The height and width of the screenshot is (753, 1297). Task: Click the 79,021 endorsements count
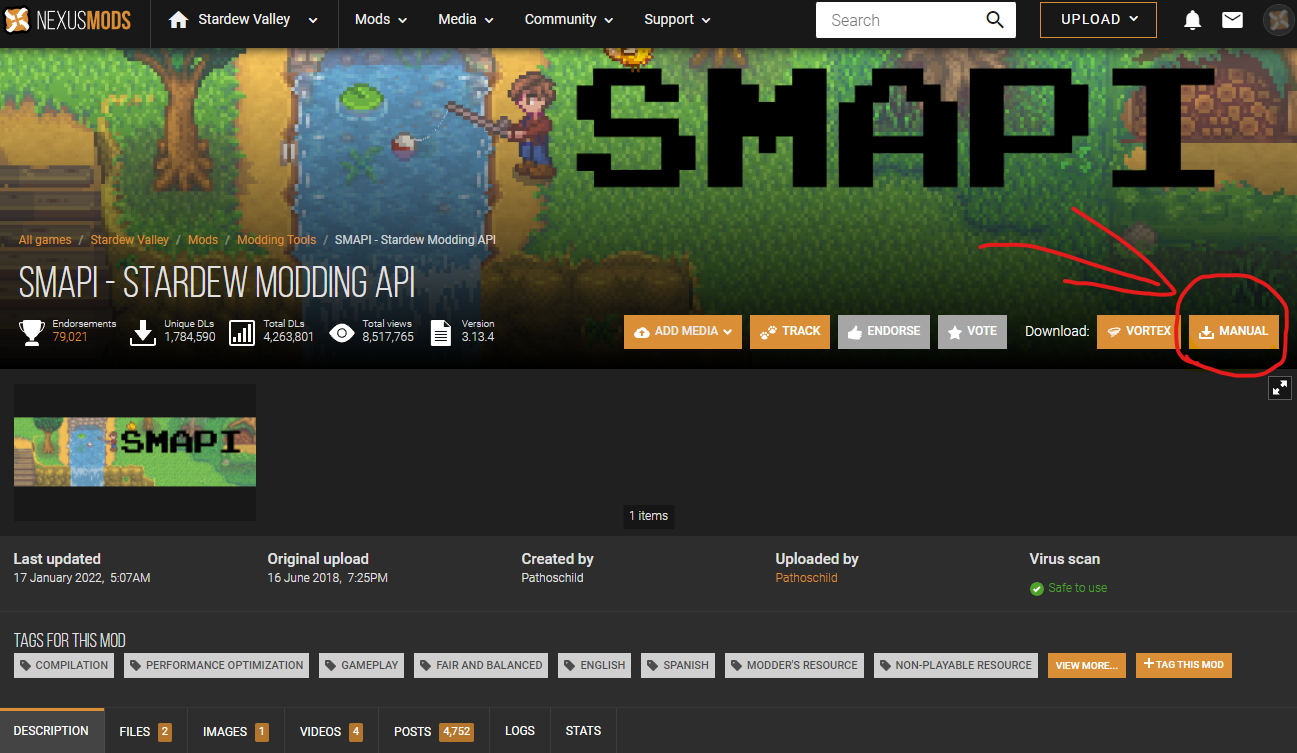70,337
